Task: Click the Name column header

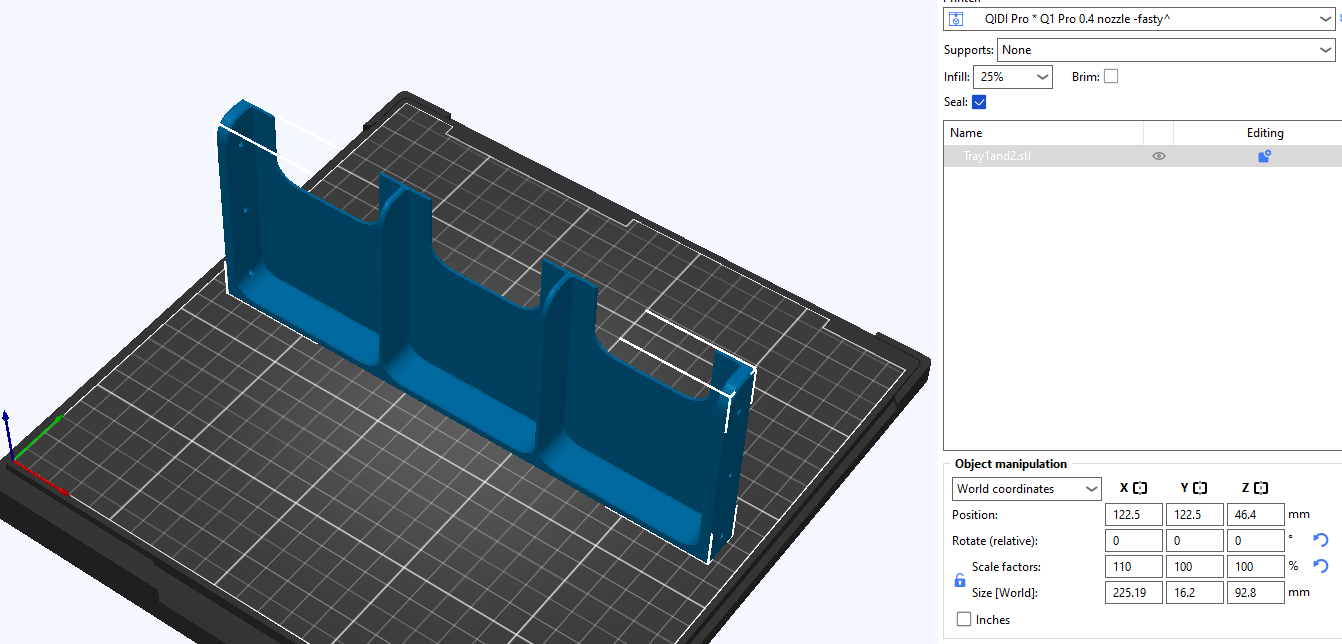Action: pos(966,133)
